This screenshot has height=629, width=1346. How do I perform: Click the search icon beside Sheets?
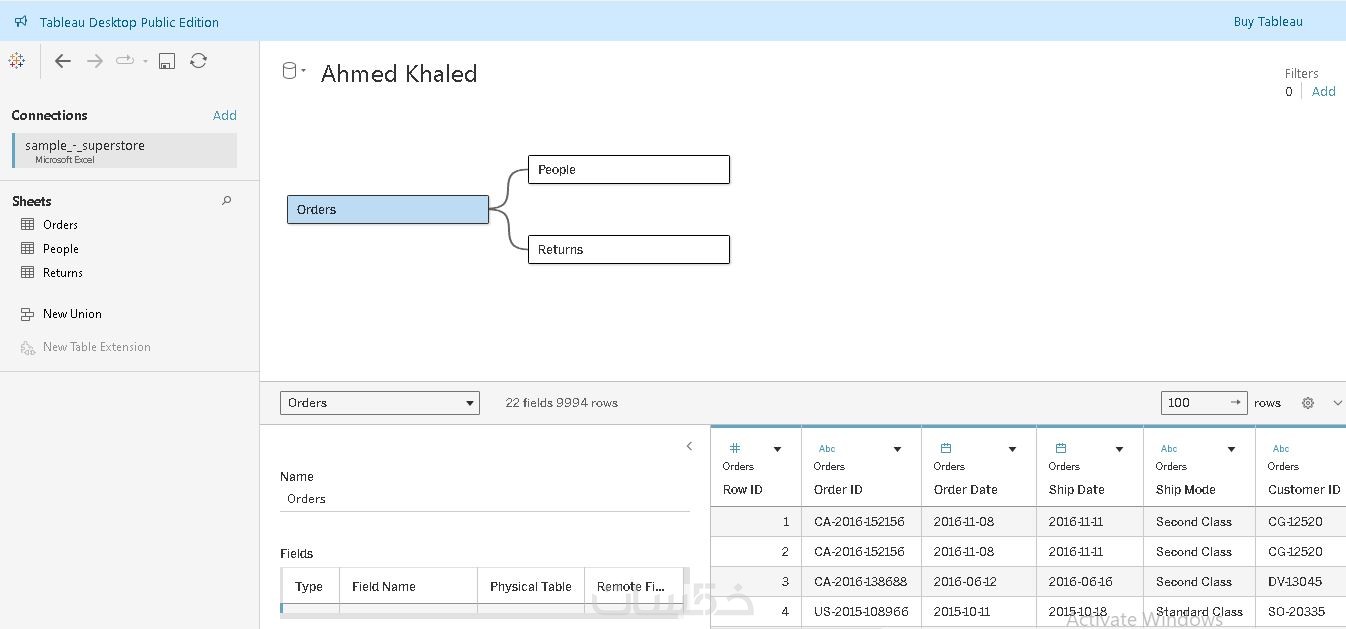pyautogui.click(x=227, y=201)
